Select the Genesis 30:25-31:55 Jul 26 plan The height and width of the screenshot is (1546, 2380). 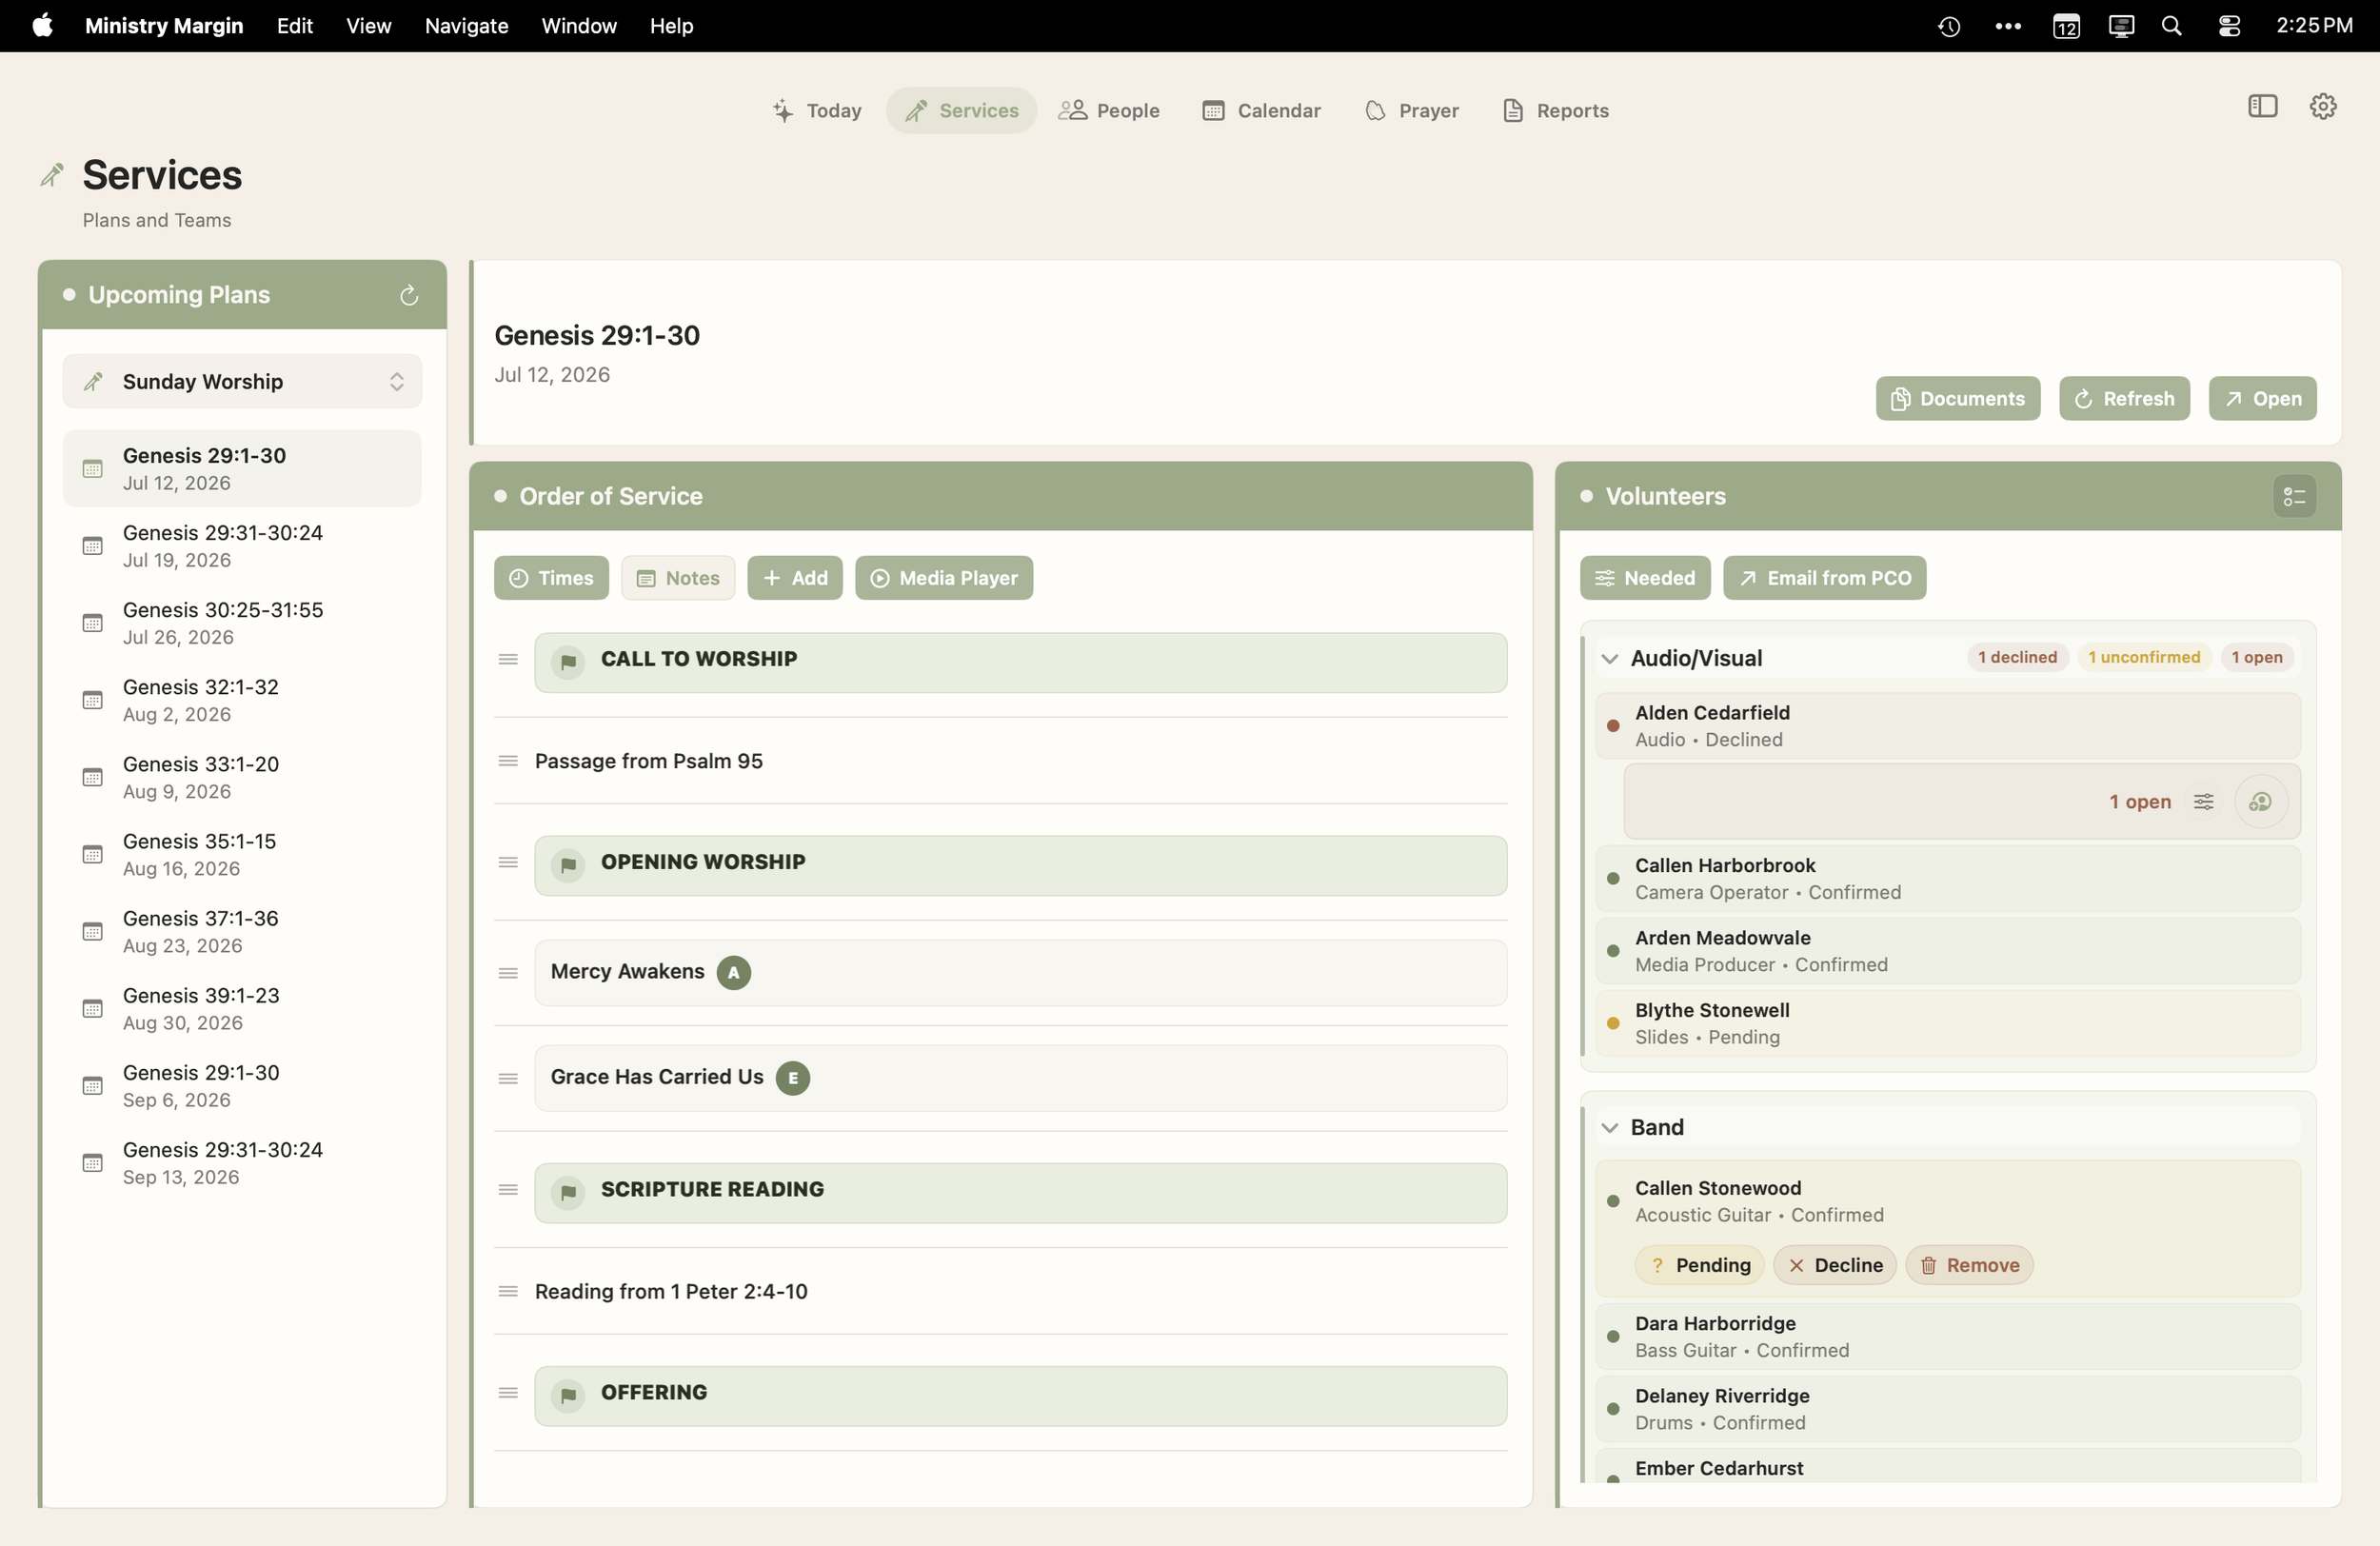pos(242,623)
